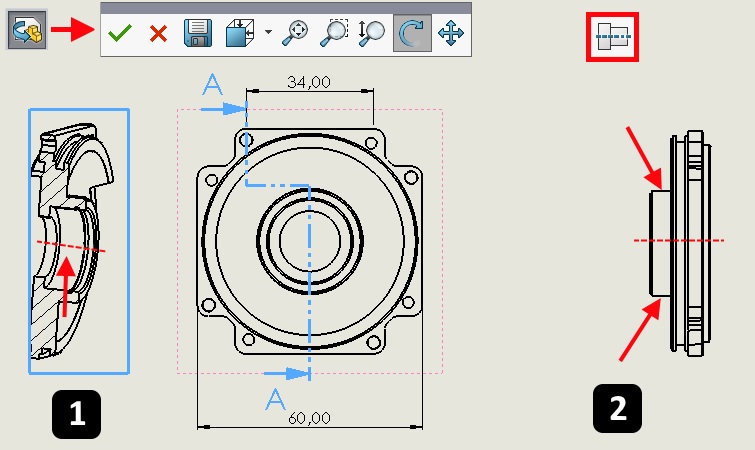This screenshot has width=755, height=450.
Task: Cancel with the red X icon
Action: pos(158,34)
